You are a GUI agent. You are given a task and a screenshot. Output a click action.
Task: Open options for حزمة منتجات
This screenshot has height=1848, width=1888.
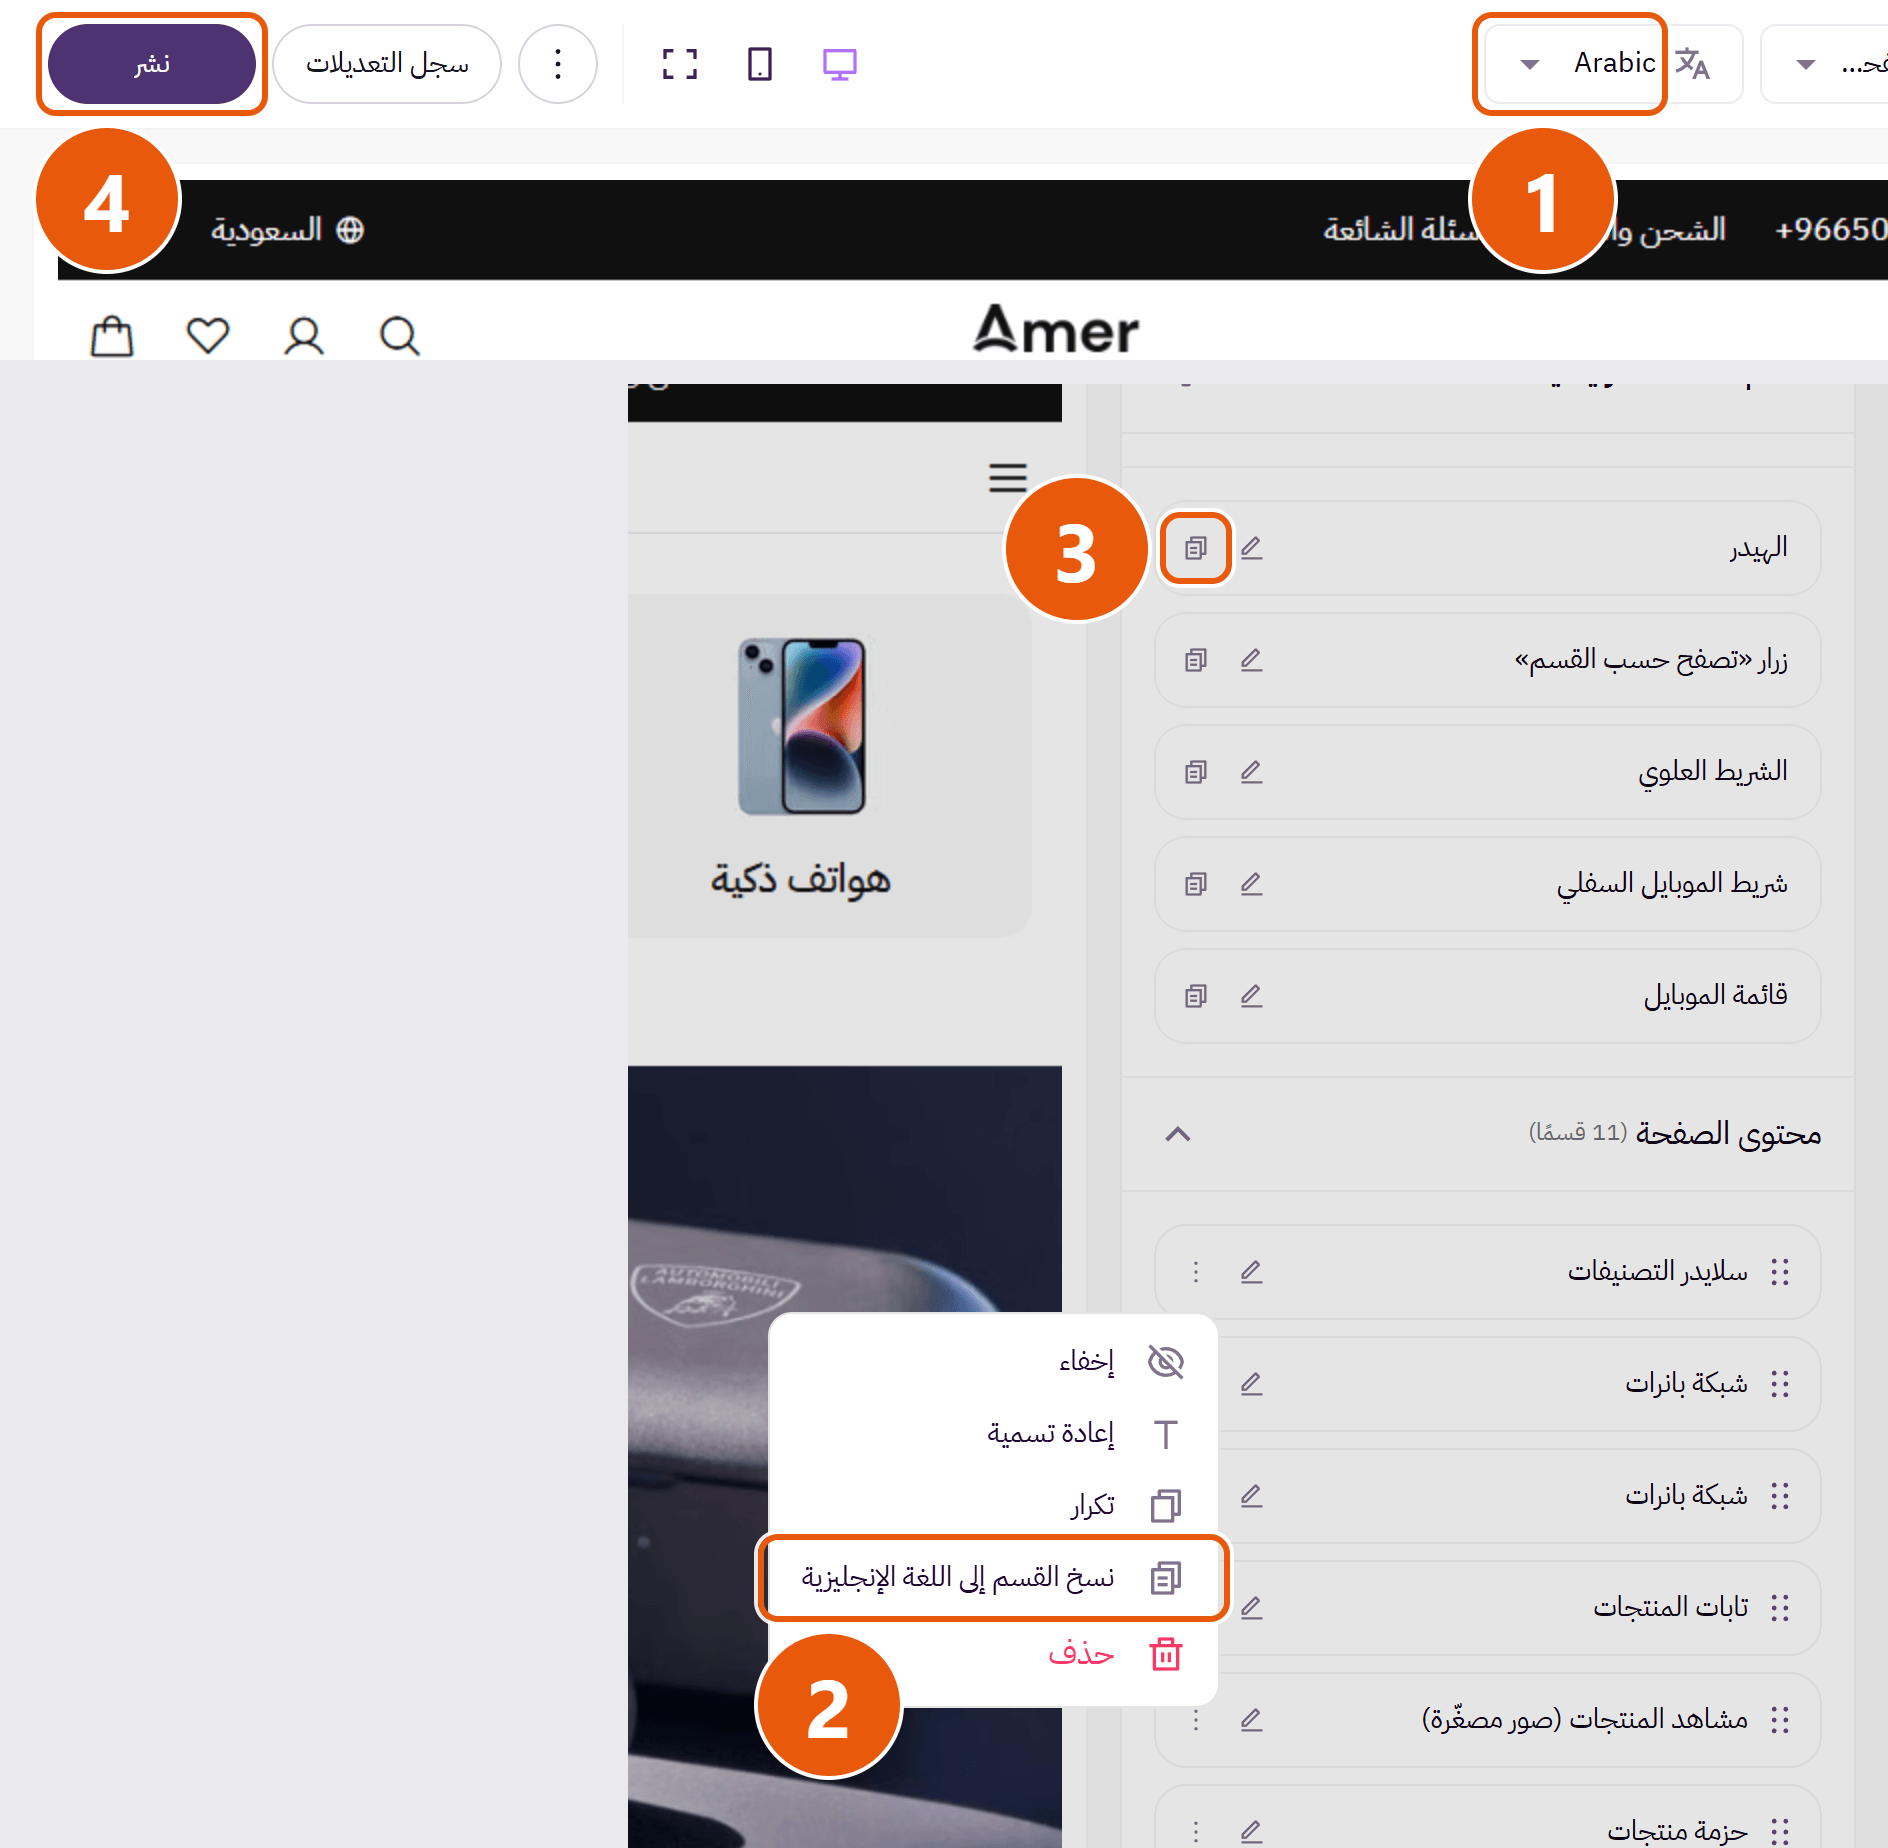click(1196, 1832)
